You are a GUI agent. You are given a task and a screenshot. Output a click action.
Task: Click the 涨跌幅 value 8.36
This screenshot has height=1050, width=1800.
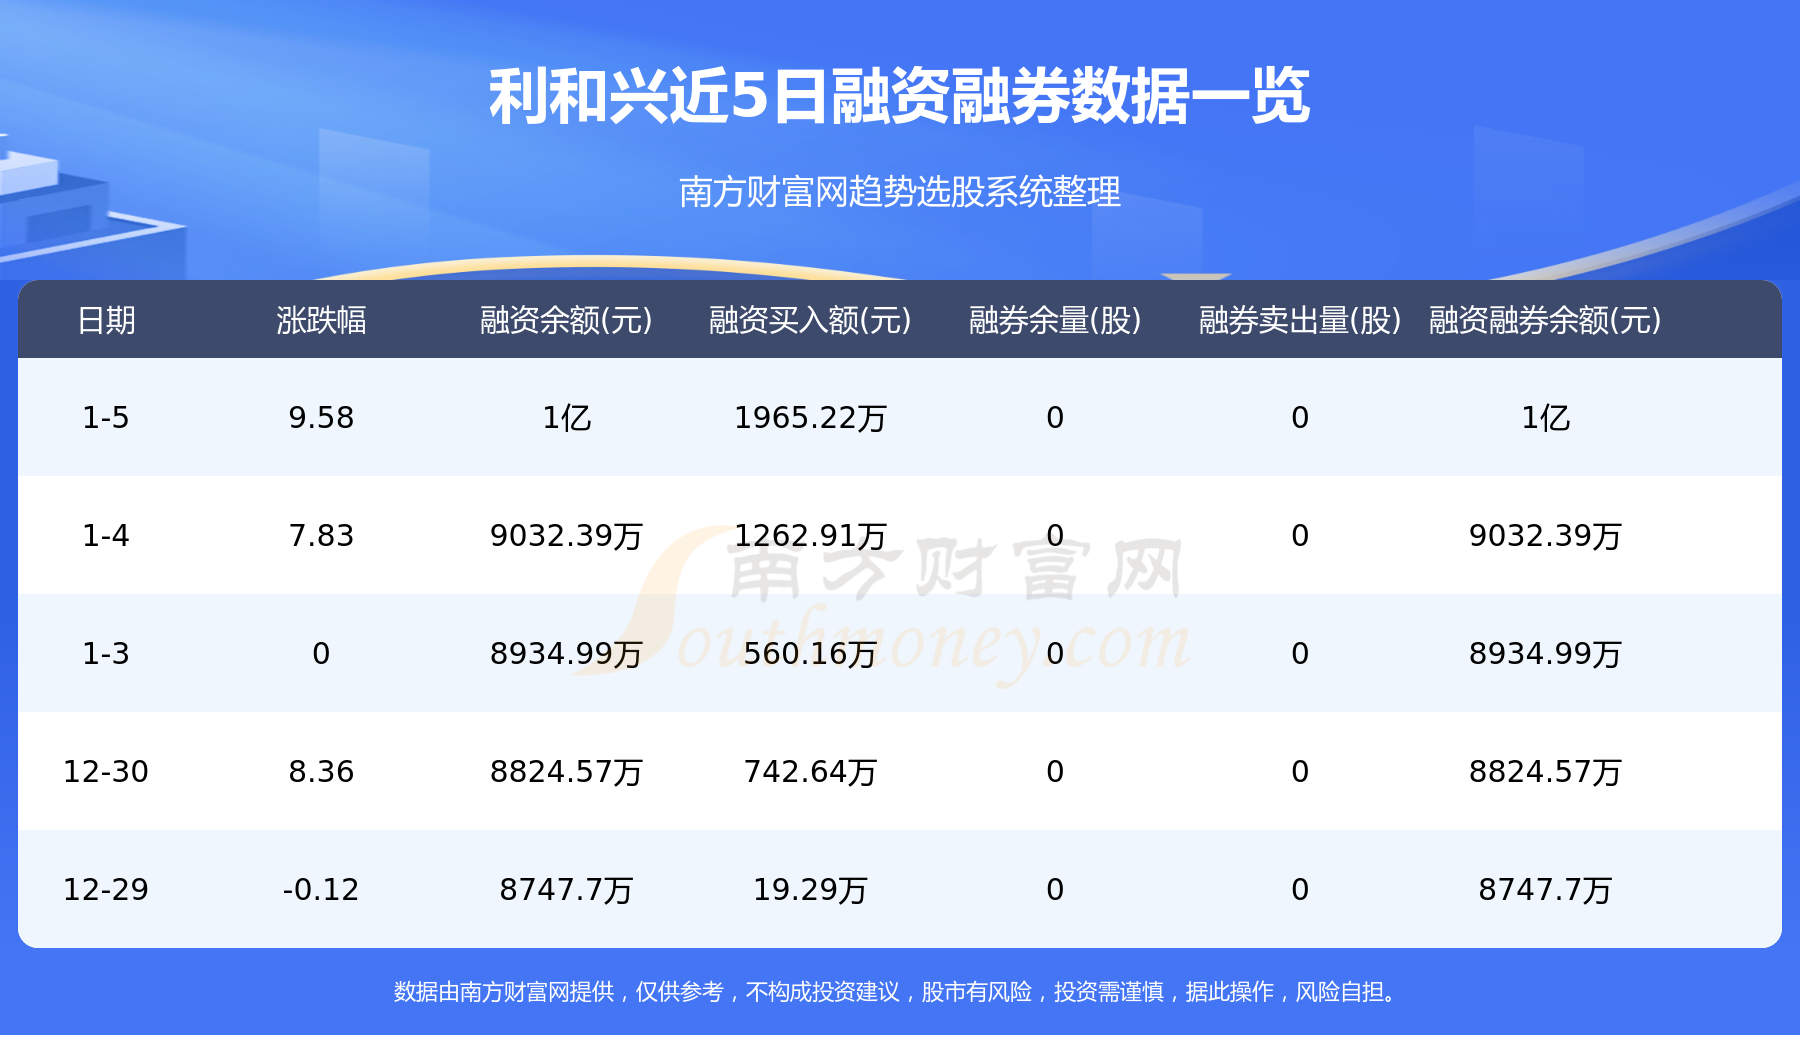pyautogui.click(x=321, y=772)
